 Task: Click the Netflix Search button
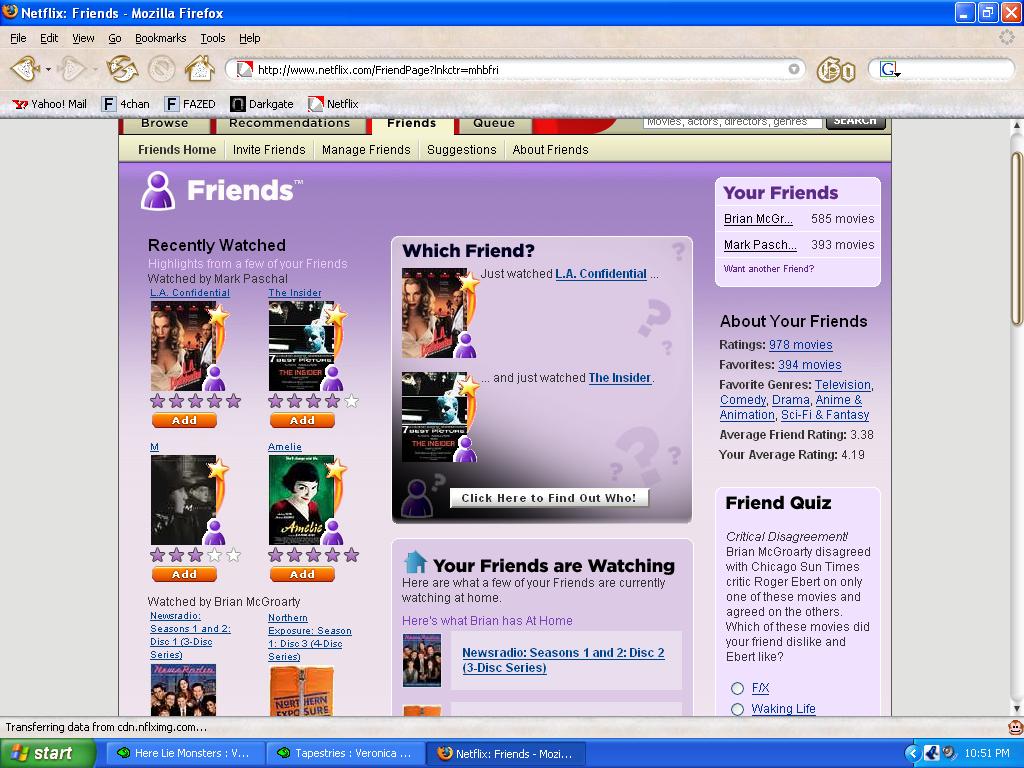856,122
